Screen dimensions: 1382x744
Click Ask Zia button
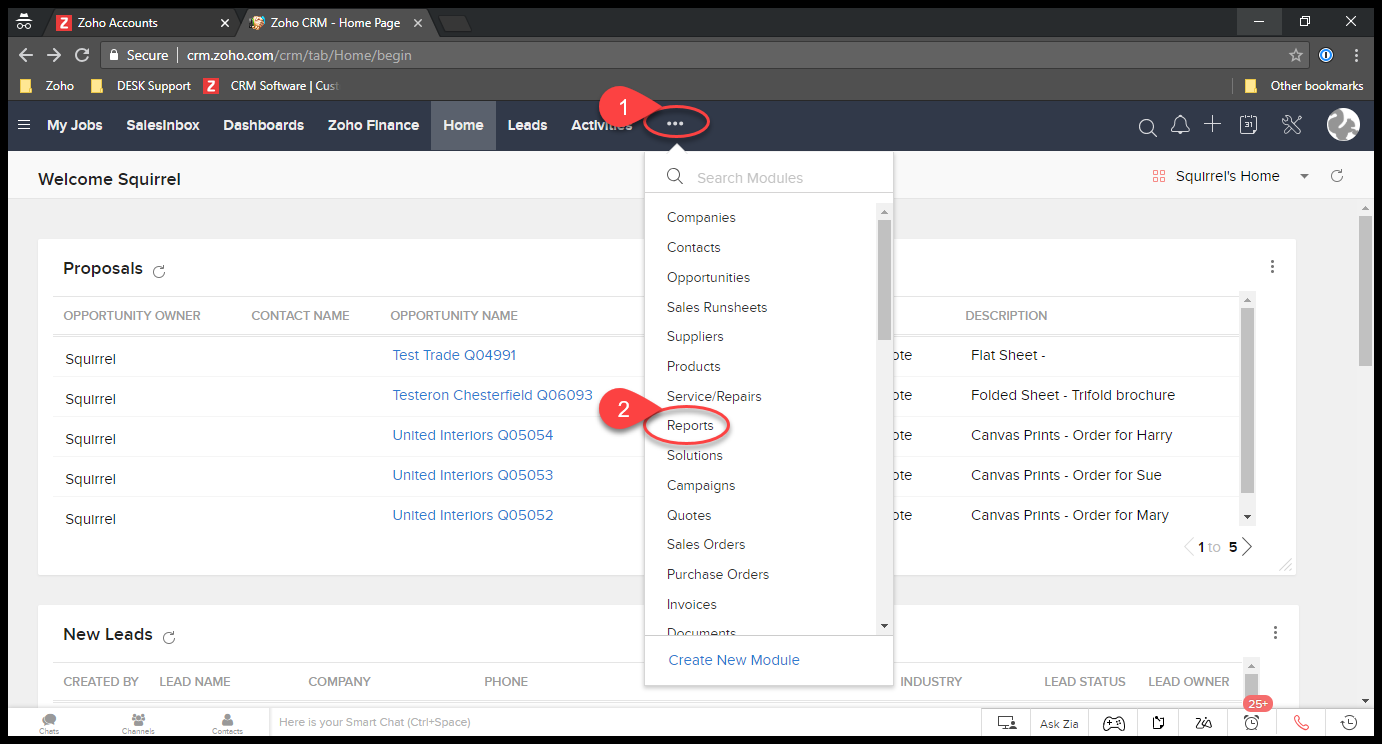1059,722
